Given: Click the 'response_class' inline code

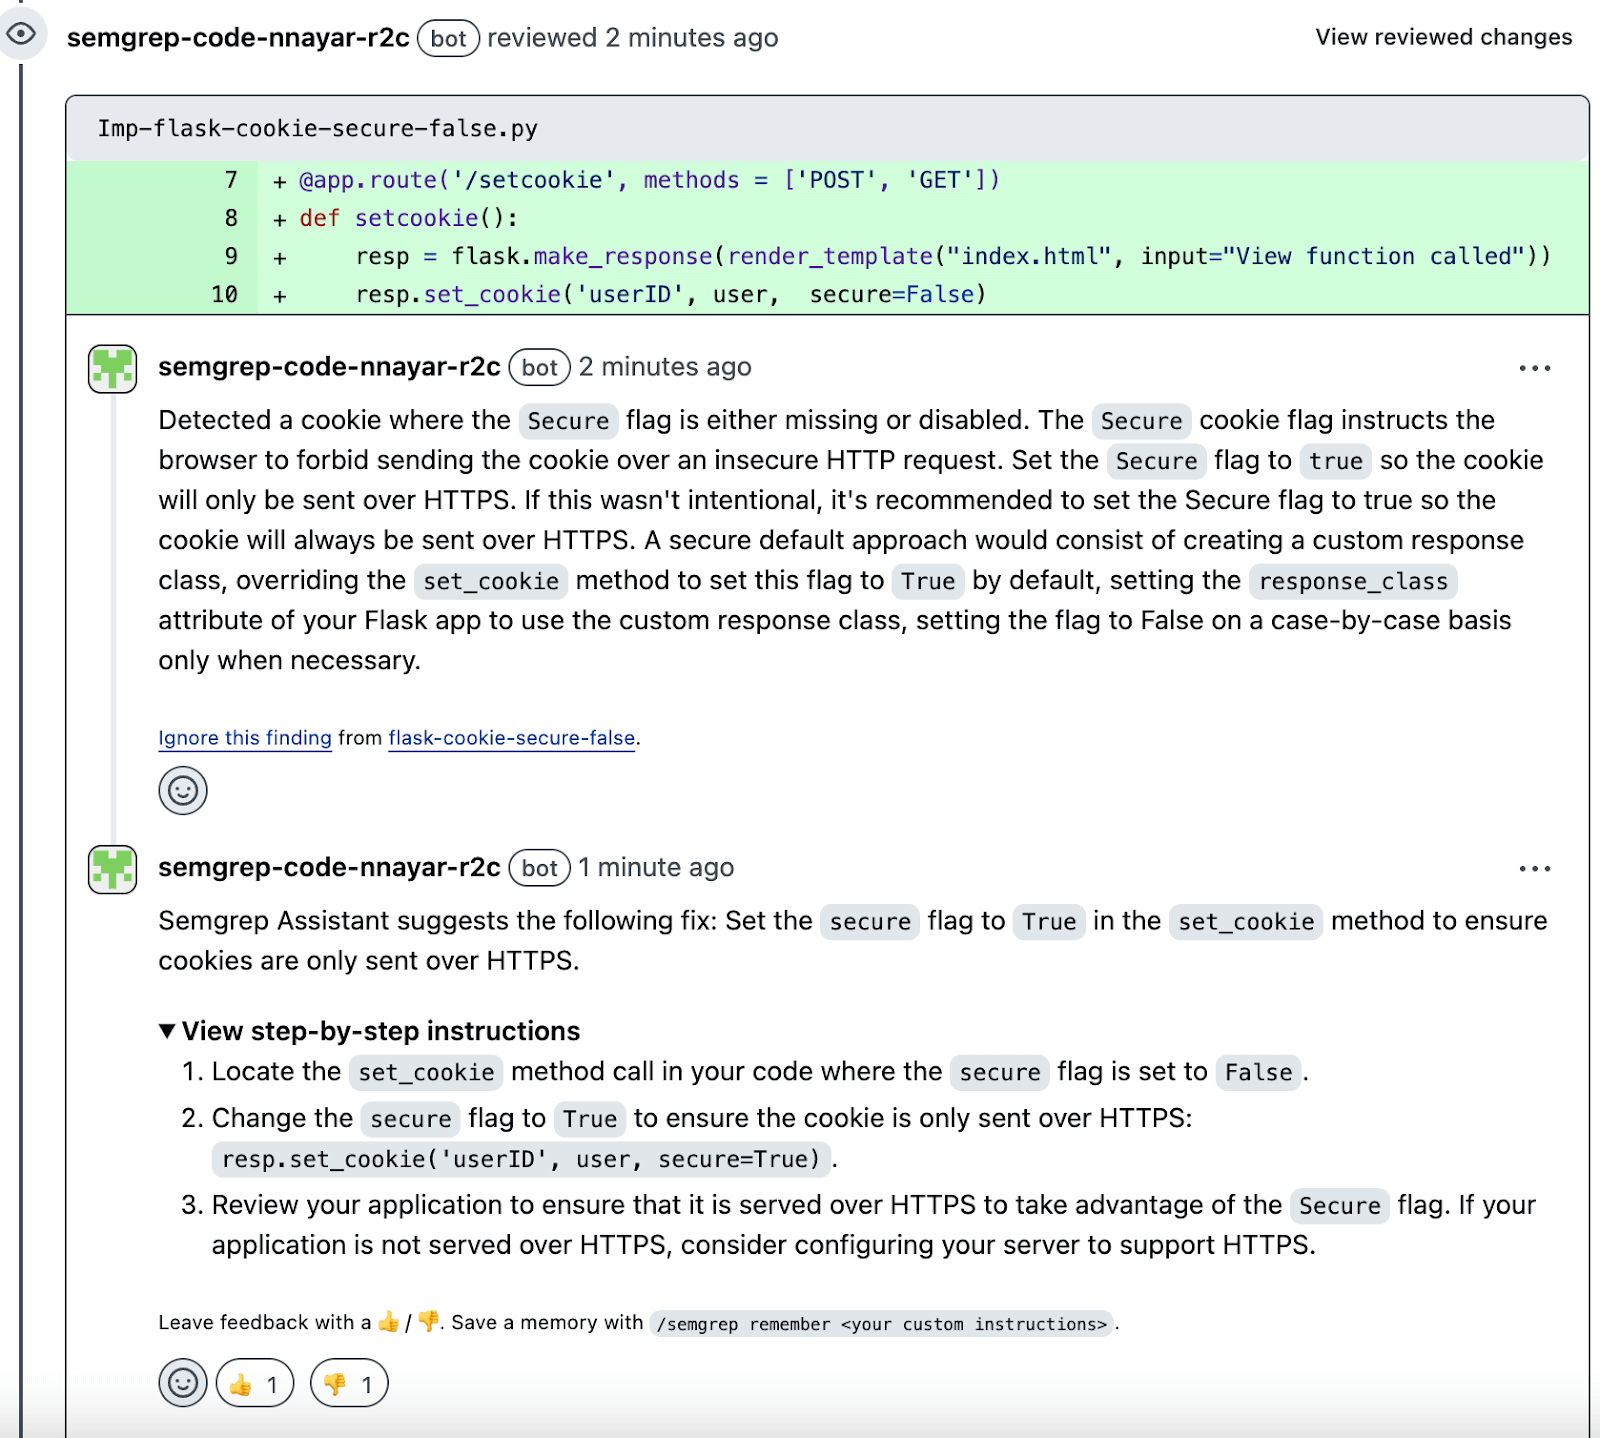Looking at the screenshot, I should [x=1353, y=581].
